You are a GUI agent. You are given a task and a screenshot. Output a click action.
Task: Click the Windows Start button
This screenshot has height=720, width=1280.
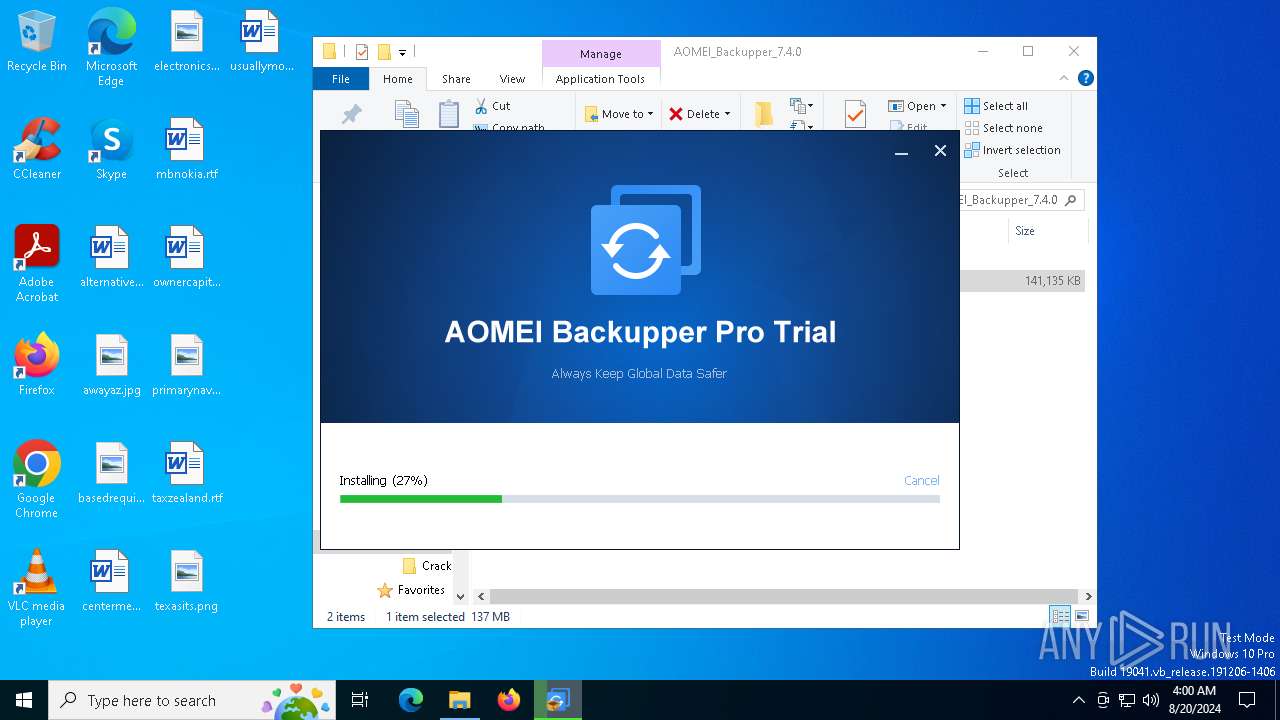click(24, 700)
